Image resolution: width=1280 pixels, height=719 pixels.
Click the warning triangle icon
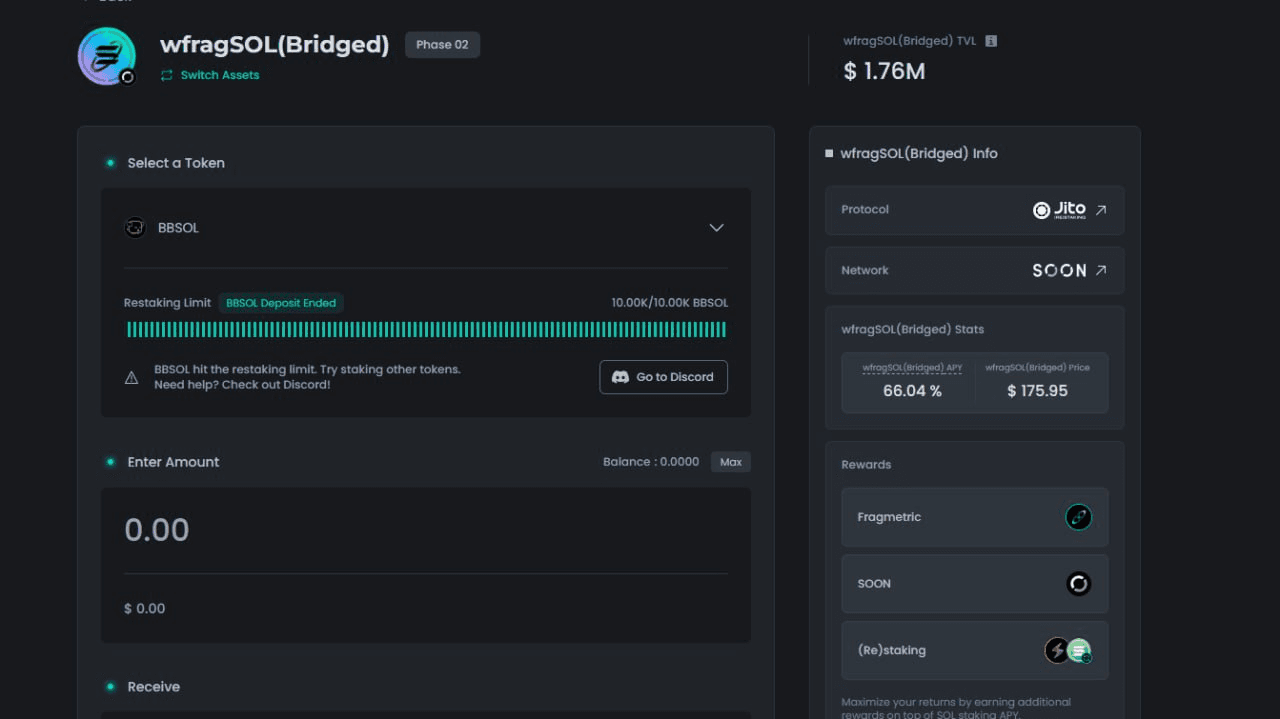131,378
